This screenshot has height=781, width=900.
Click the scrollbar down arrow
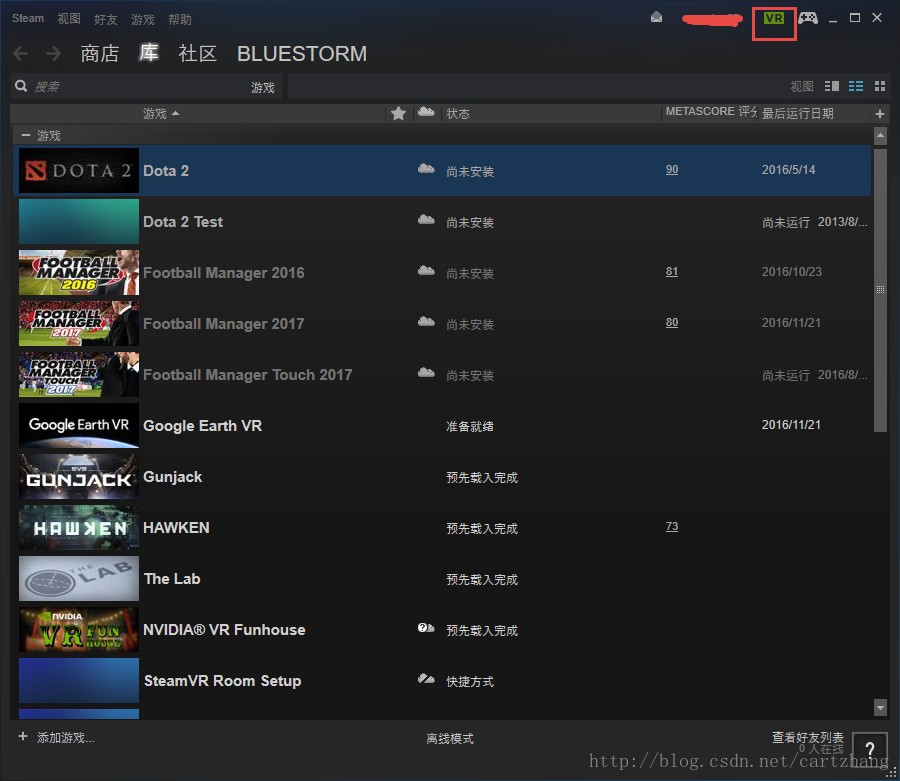[x=880, y=708]
